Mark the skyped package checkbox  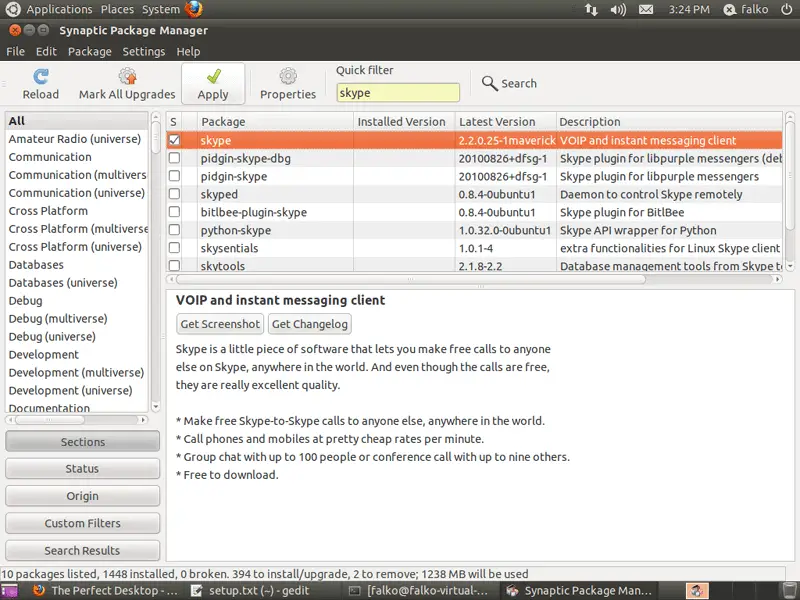point(174,194)
